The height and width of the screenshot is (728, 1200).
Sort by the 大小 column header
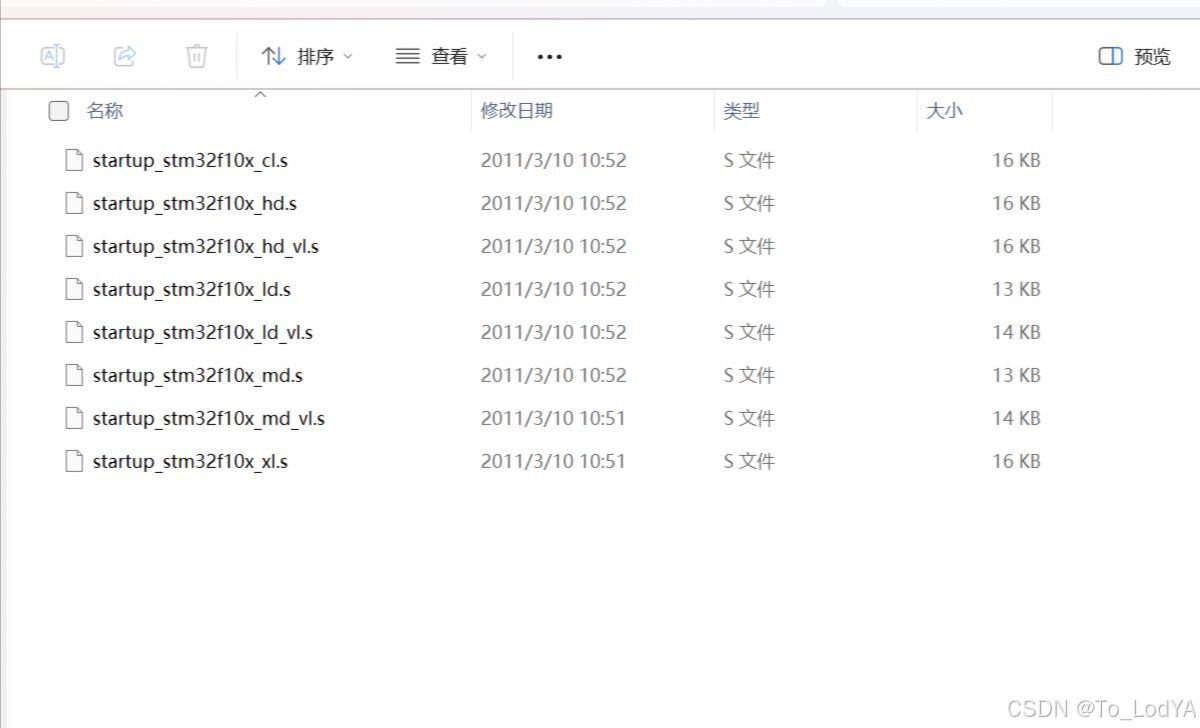pyautogui.click(x=944, y=111)
